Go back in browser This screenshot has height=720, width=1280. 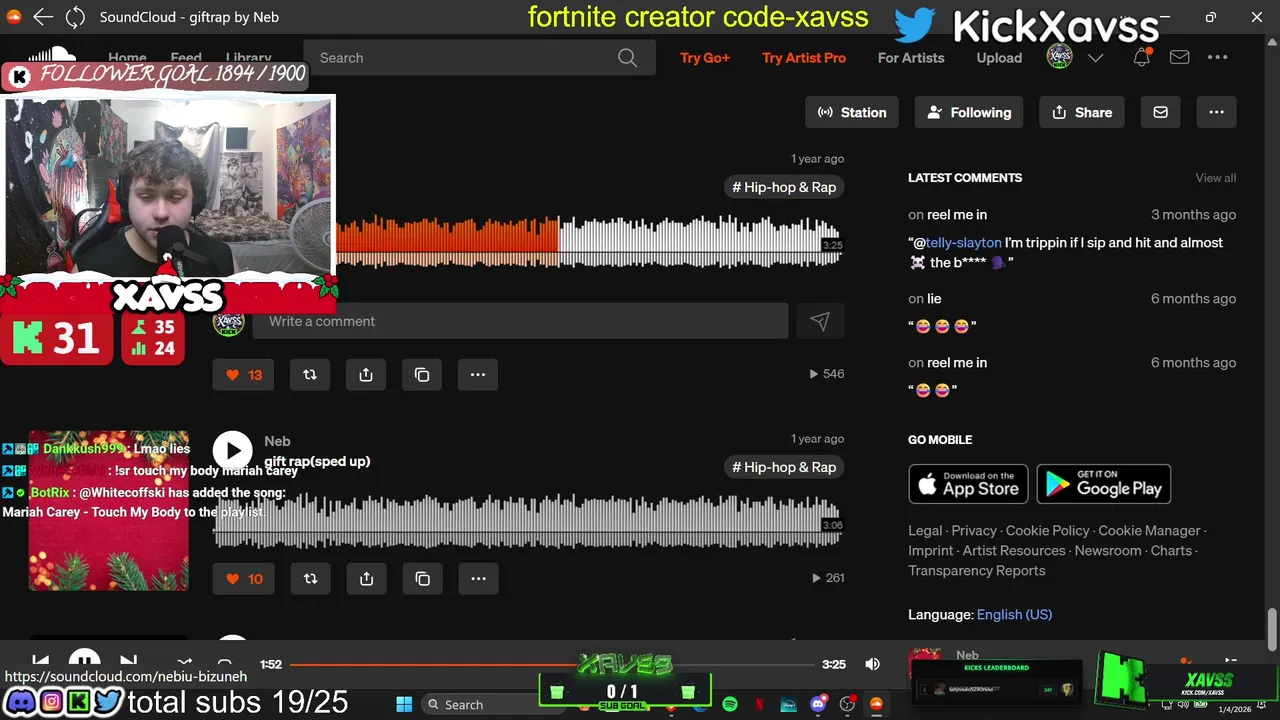[x=42, y=17]
